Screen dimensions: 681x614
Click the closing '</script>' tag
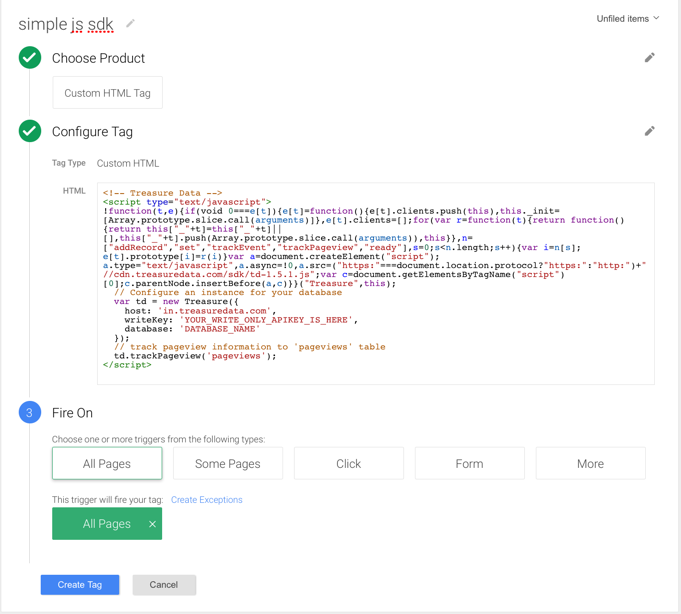pos(127,365)
